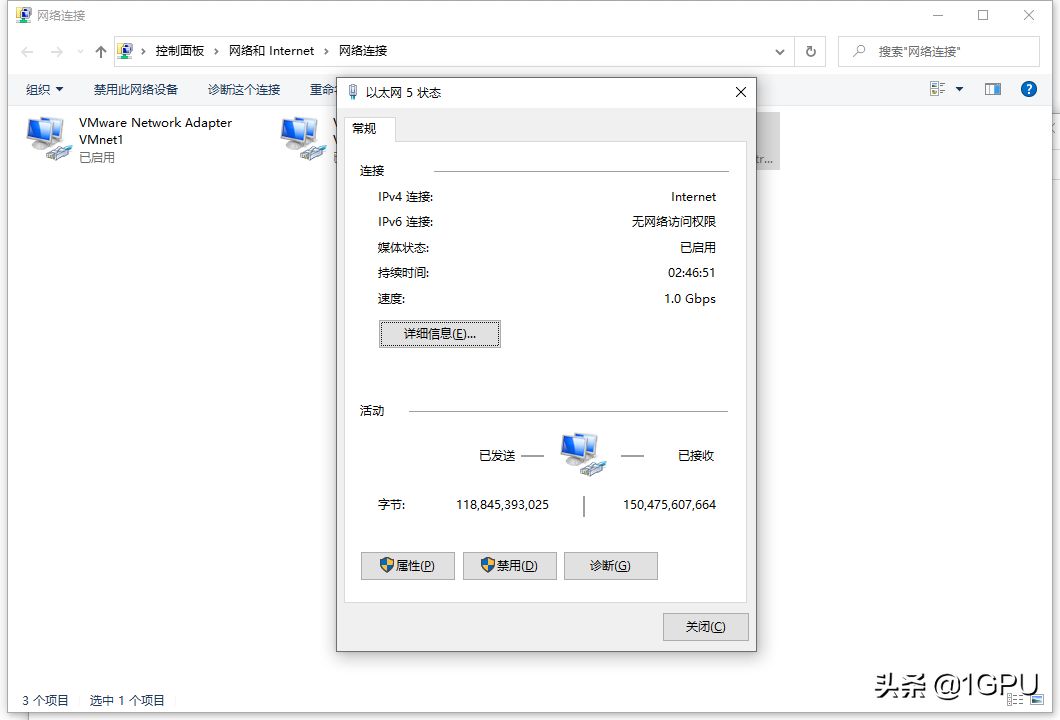The height and width of the screenshot is (720, 1060).
Task: Toggle the preview pane icon
Action: [992, 89]
